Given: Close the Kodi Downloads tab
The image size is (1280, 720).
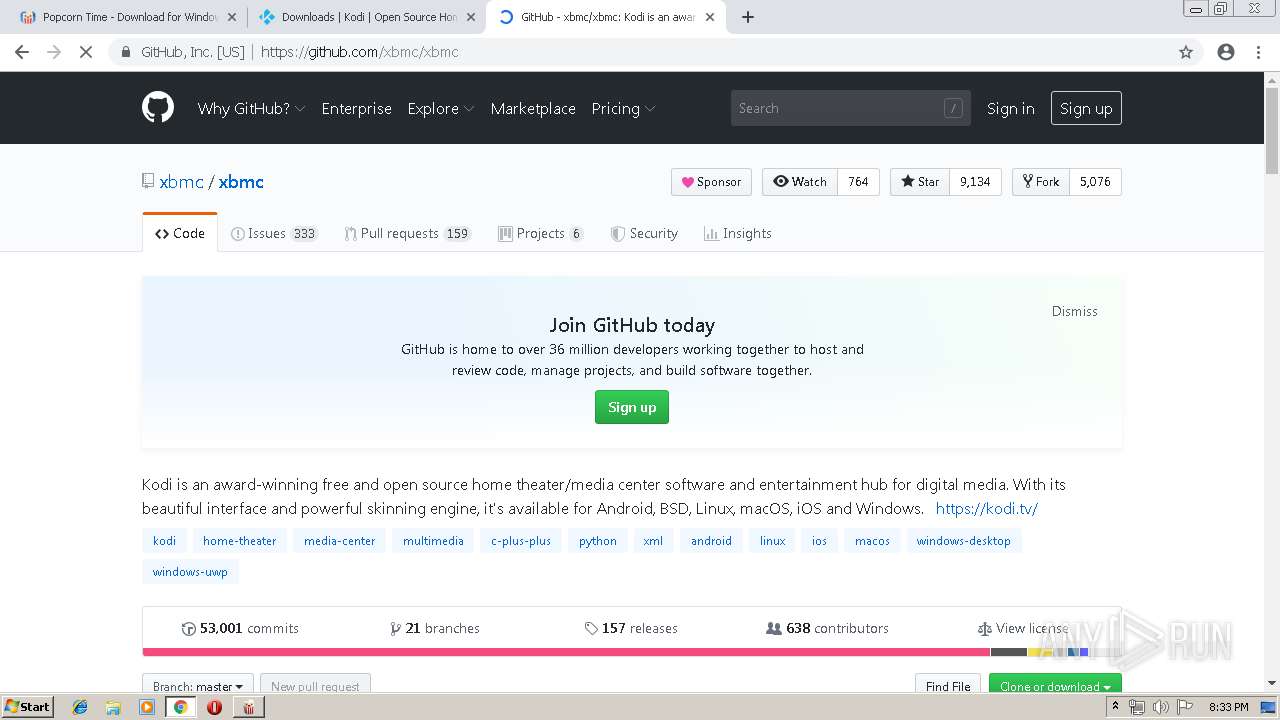Looking at the screenshot, I should click(x=471, y=17).
